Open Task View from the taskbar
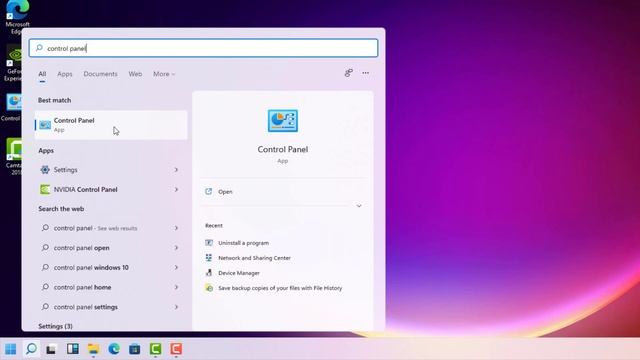 [51, 349]
